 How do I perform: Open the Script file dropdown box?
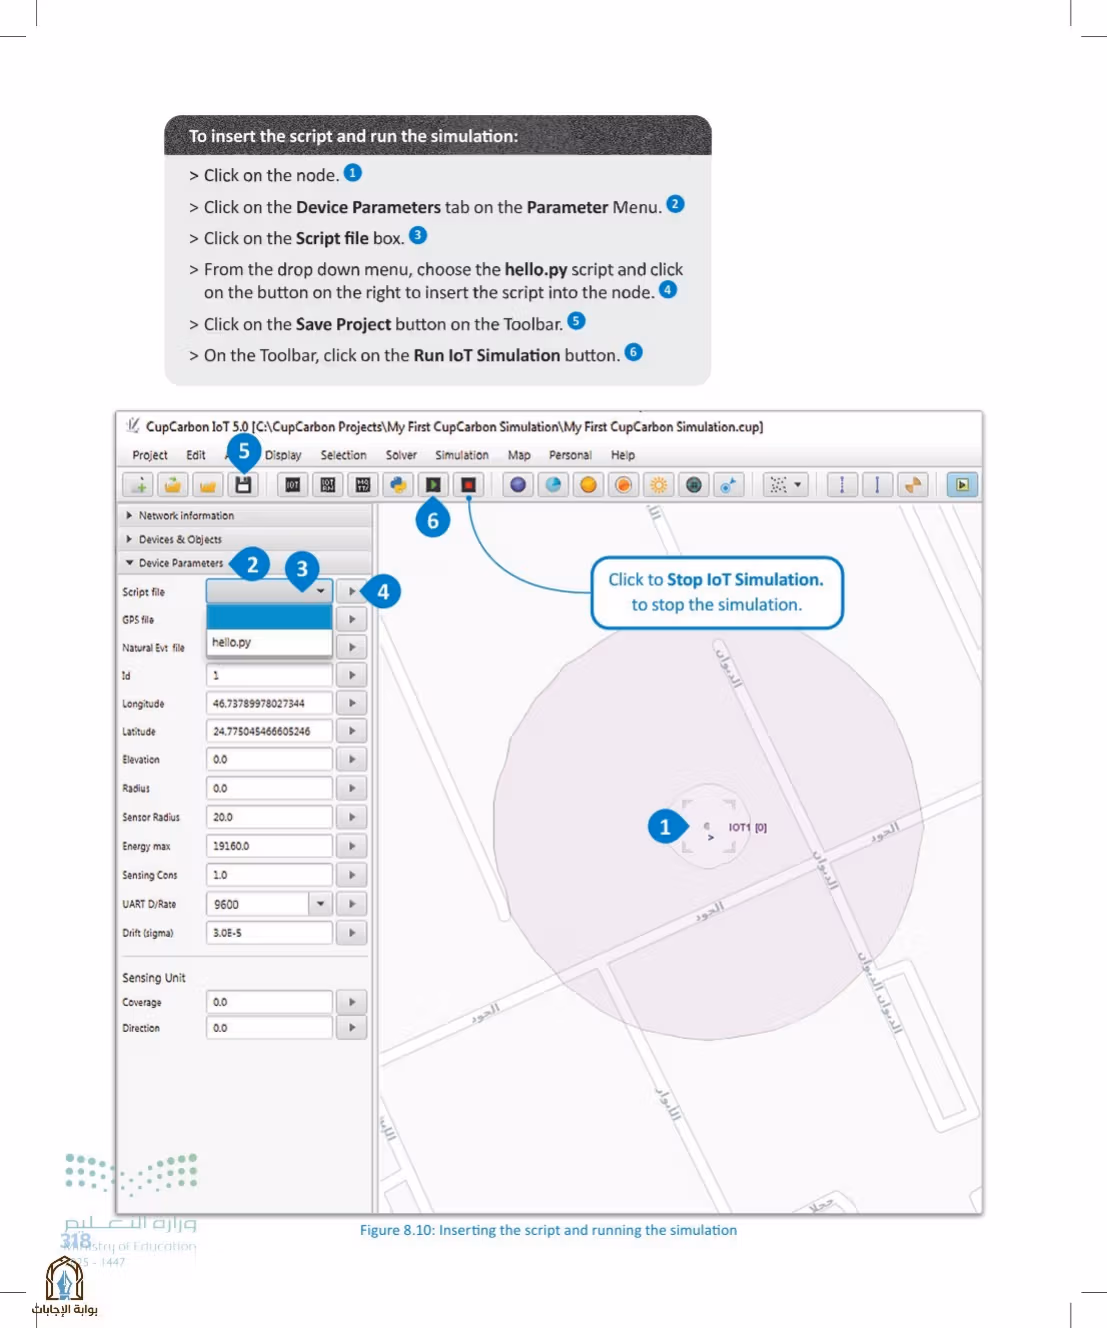(269, 591)
